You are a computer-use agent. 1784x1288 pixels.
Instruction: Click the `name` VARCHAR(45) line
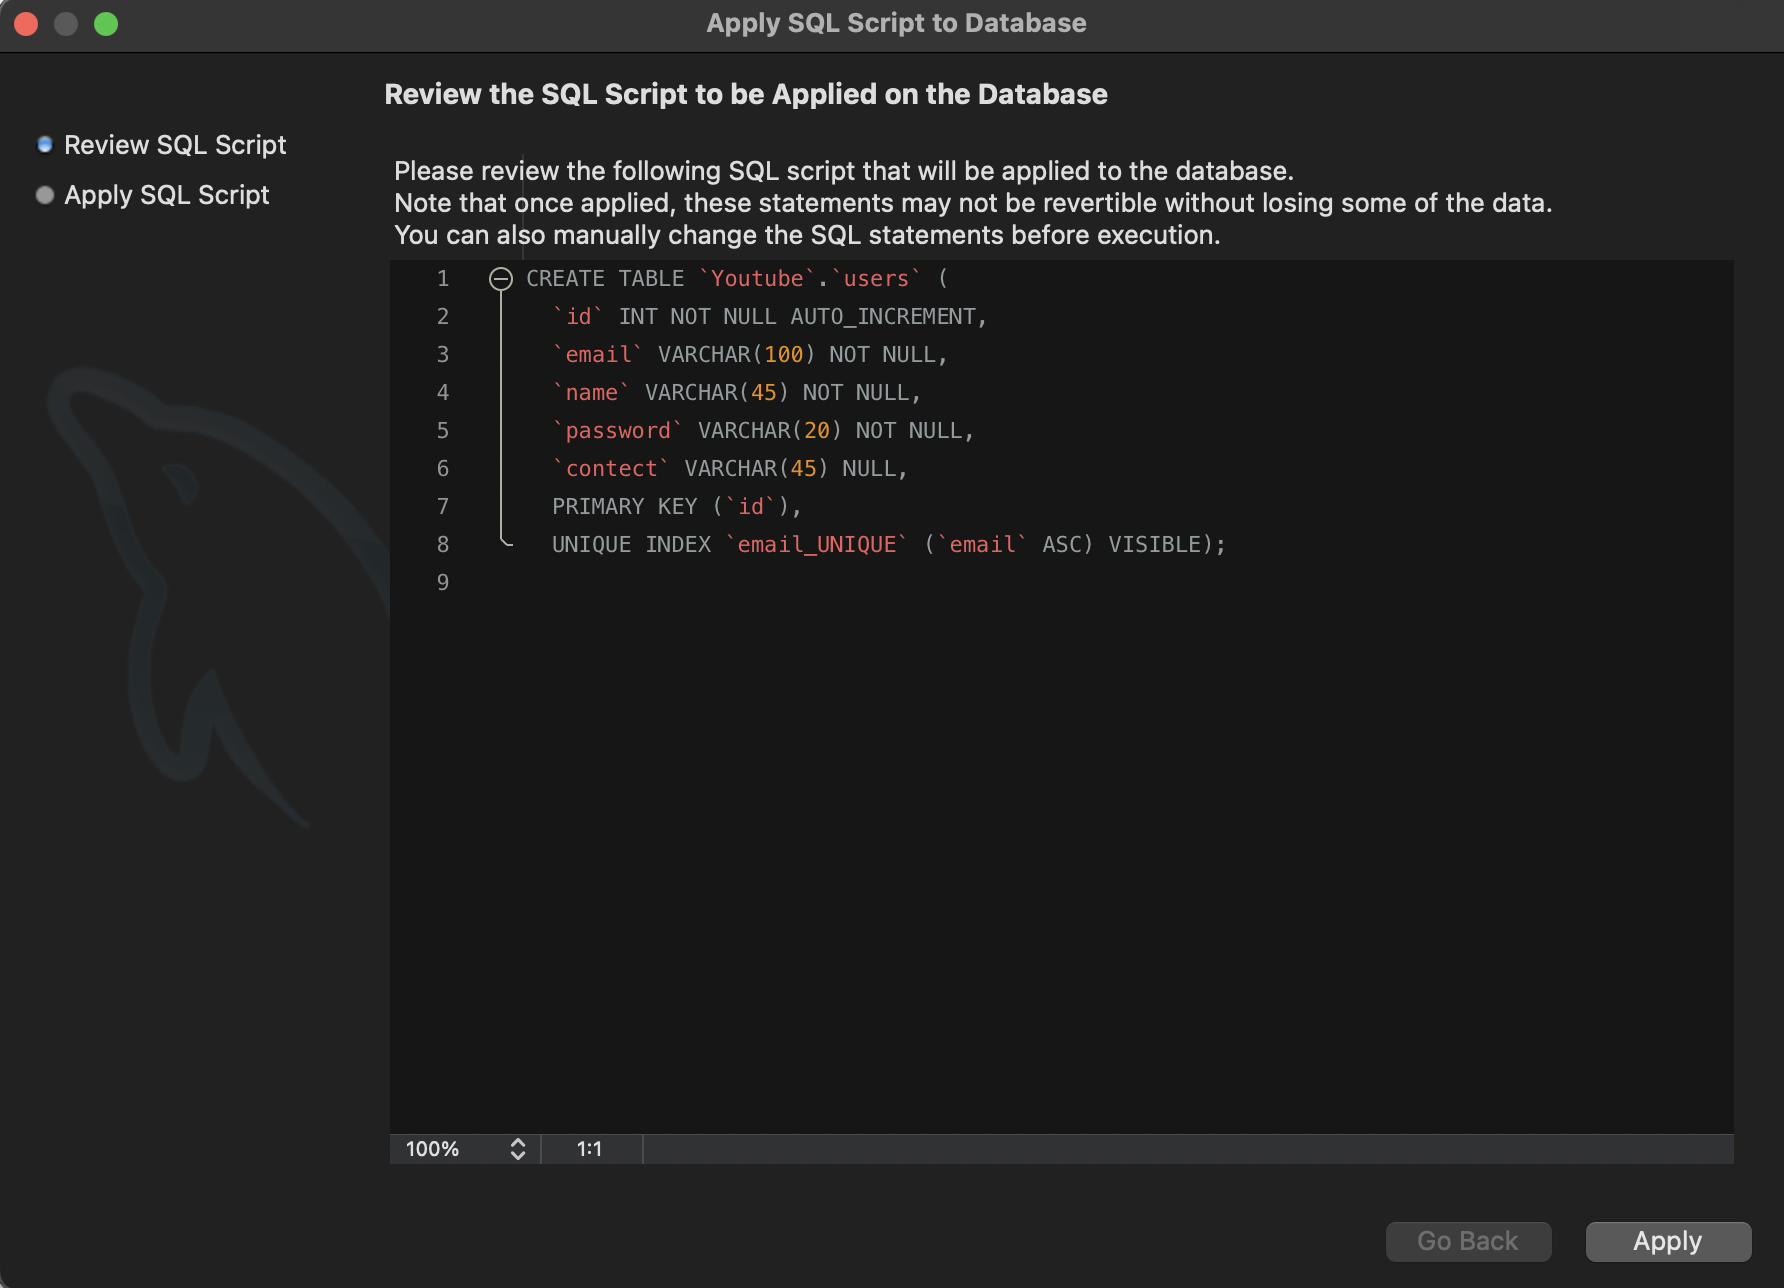(736, 393)
